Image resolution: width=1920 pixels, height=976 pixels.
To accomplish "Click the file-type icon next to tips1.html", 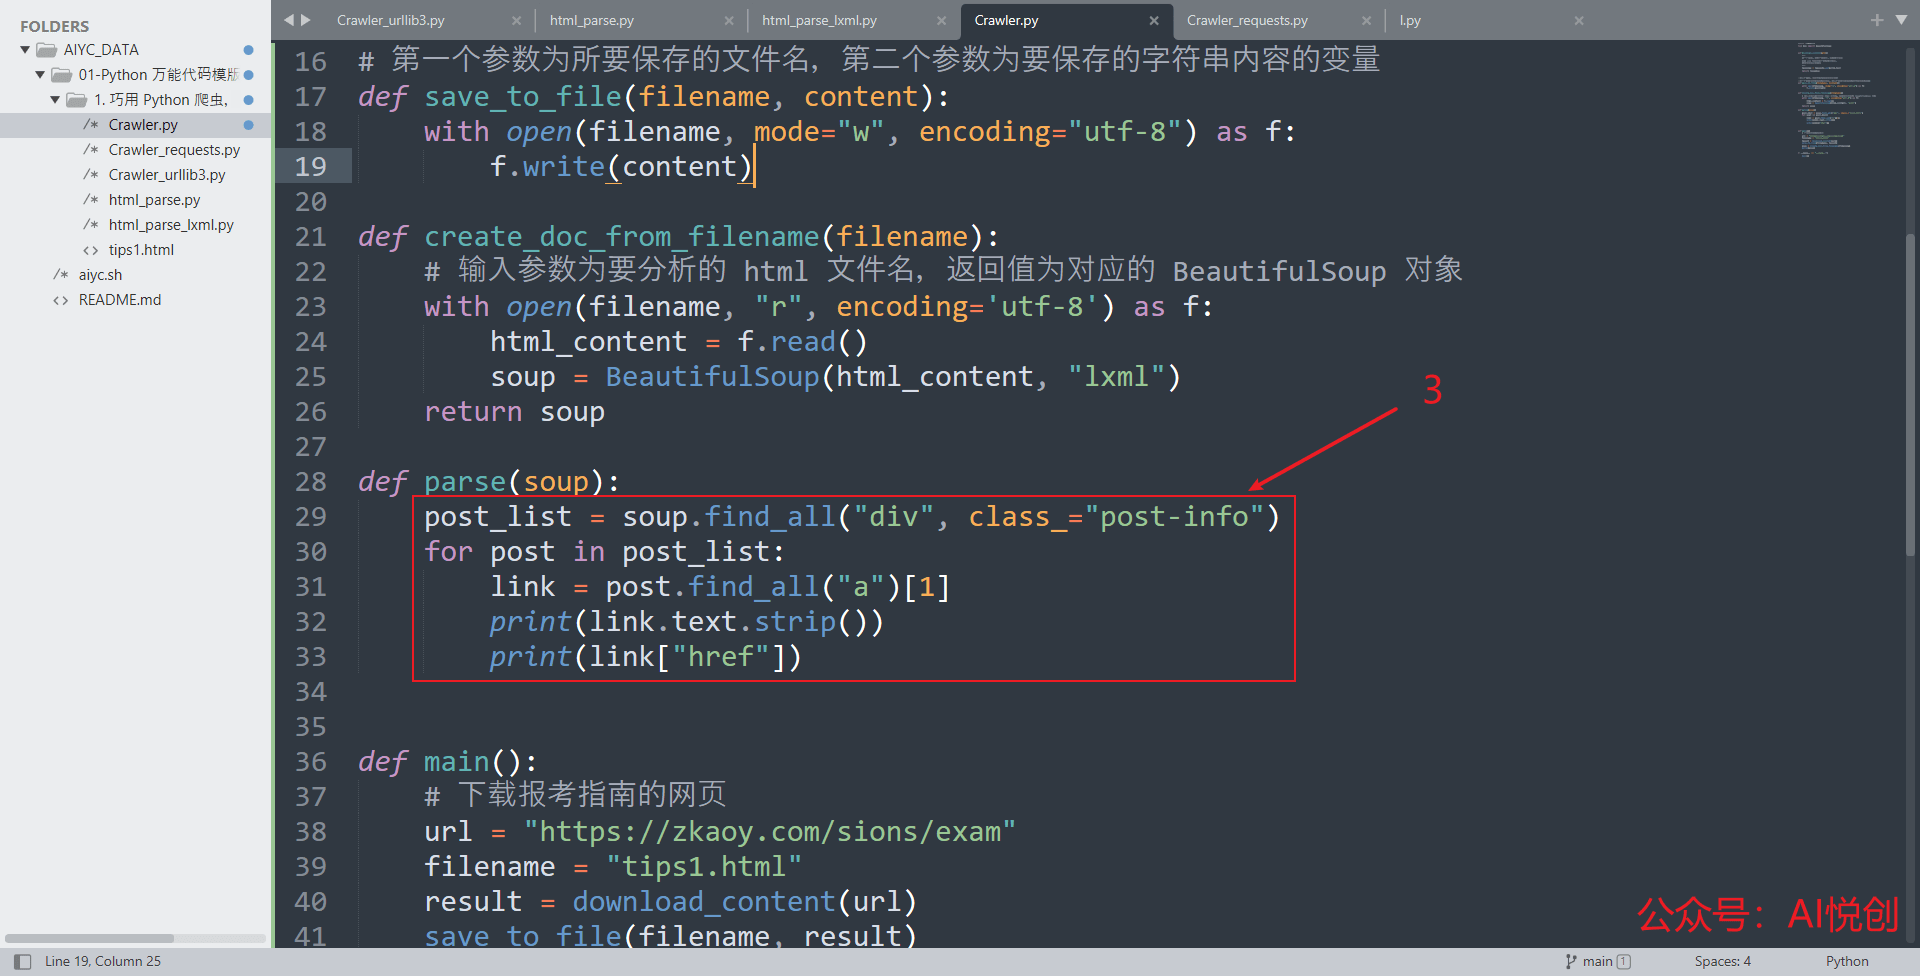I will 90,250.
